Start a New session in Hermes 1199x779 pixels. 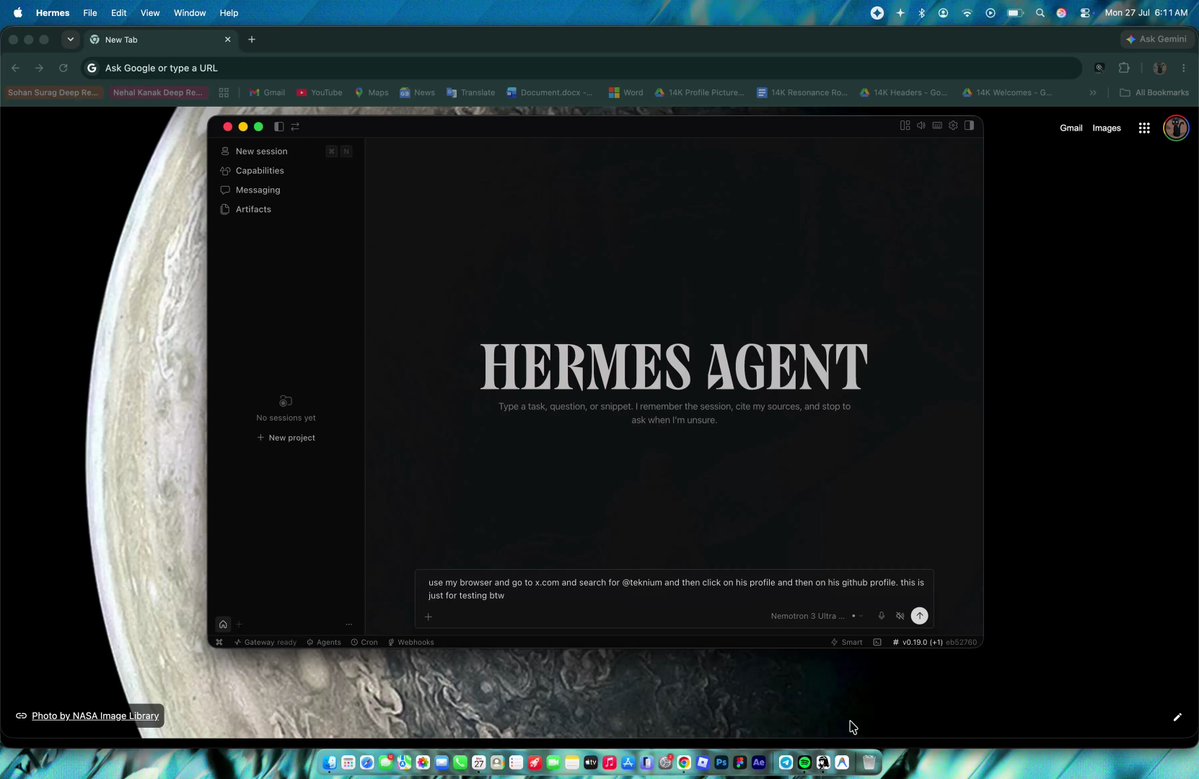click(285, 151)
